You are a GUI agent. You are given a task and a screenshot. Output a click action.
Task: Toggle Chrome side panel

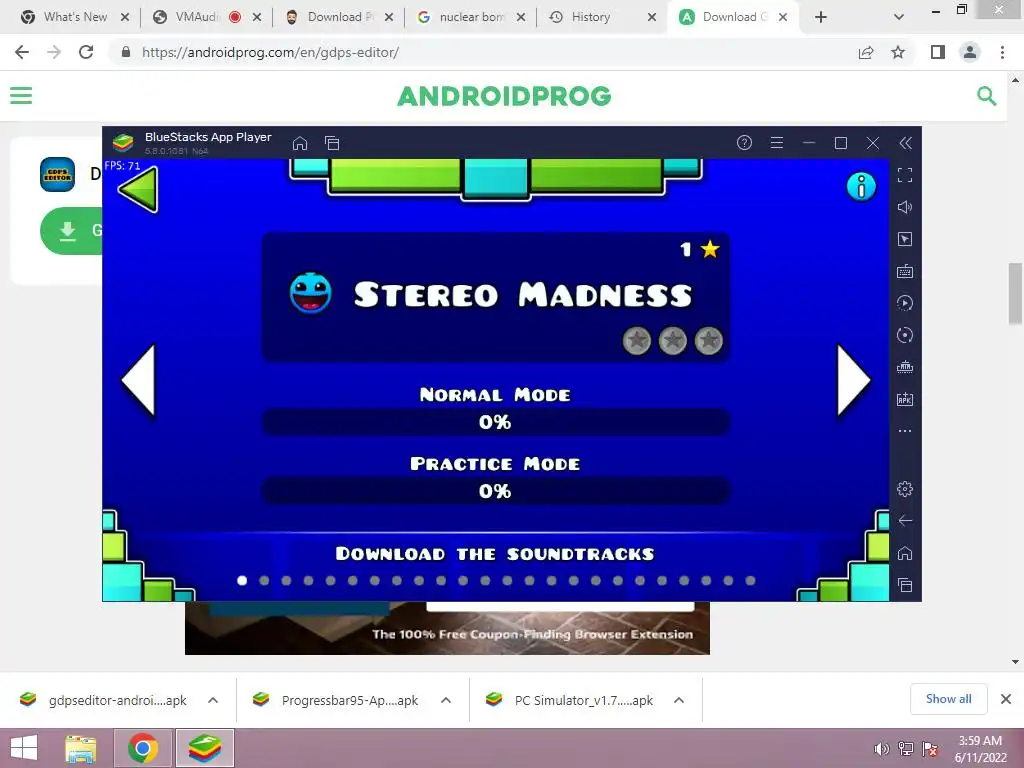(938, 52)
